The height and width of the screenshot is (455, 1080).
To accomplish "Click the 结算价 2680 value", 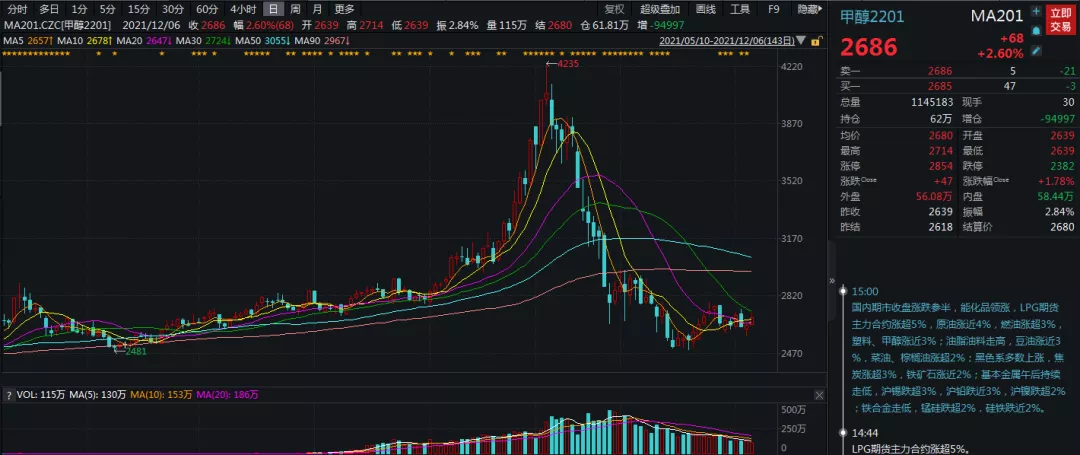I will click(x=1061, y=227).
